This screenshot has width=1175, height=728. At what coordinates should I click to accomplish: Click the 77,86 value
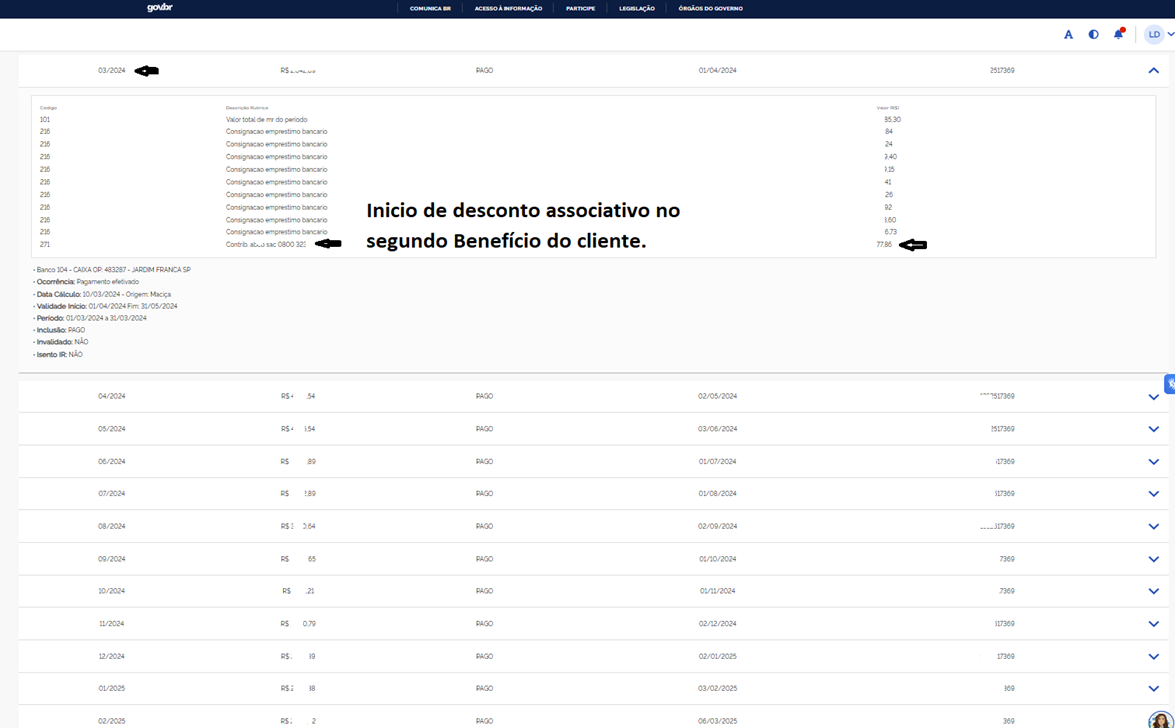point(884,244)
